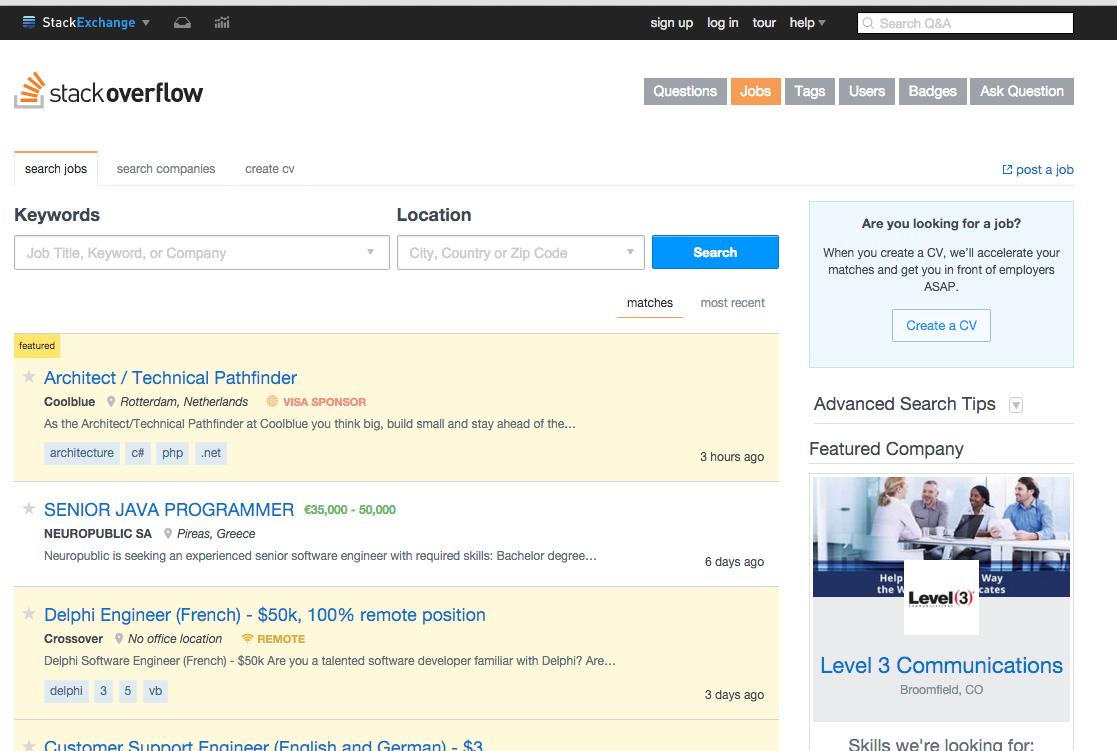Click the sign up link
The image size is (1117, 751).
coord(671,23)
